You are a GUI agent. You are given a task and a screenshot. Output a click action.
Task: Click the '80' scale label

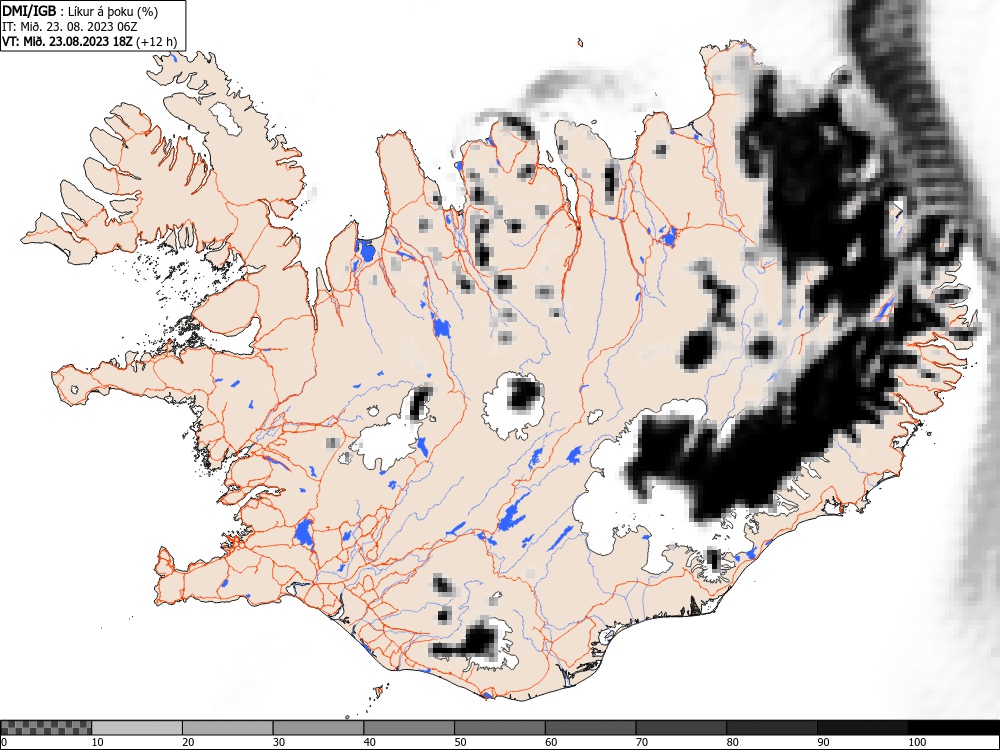point(732,742)
